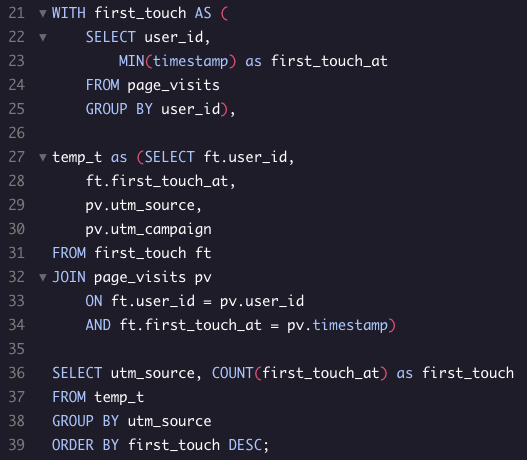Click the empty line 26
Image resolution: width=527 pixels, height=460 pixels.
269,133
